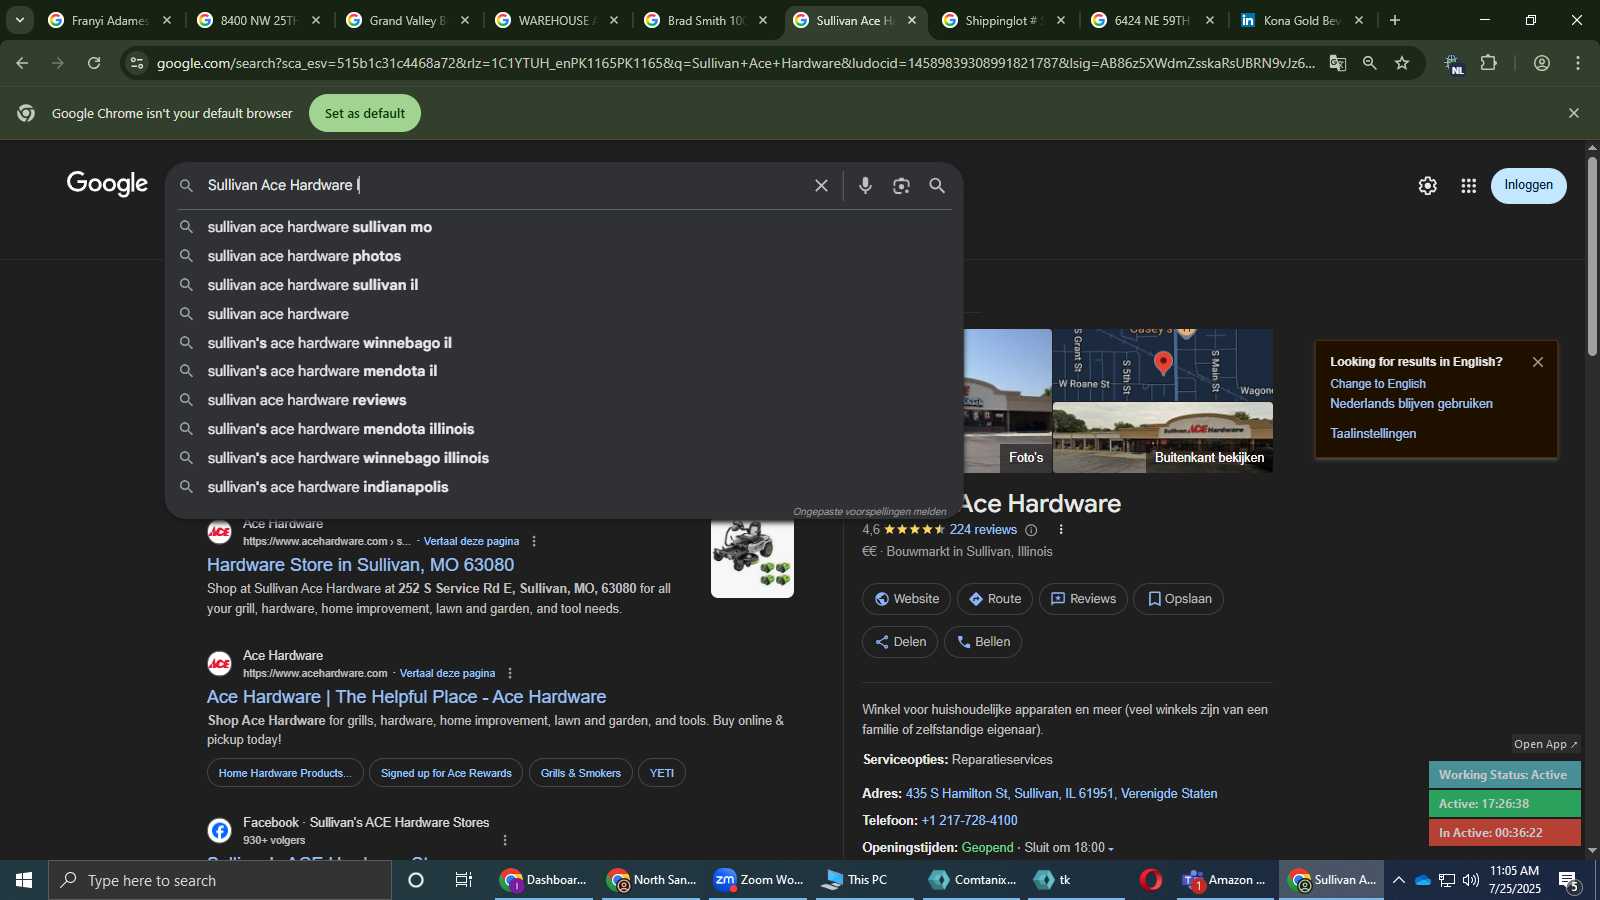Image resolution: width=1600 pixels, height=900 pixels.
Task: Click the Route directions button
Action: point(995,599)
